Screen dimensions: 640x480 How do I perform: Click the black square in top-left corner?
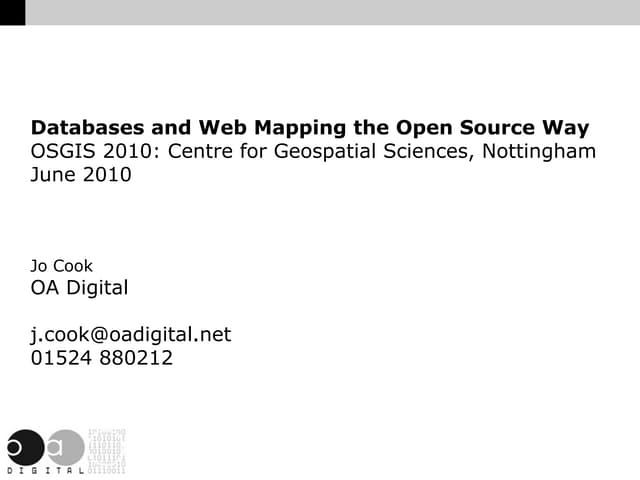coord(12,12)
